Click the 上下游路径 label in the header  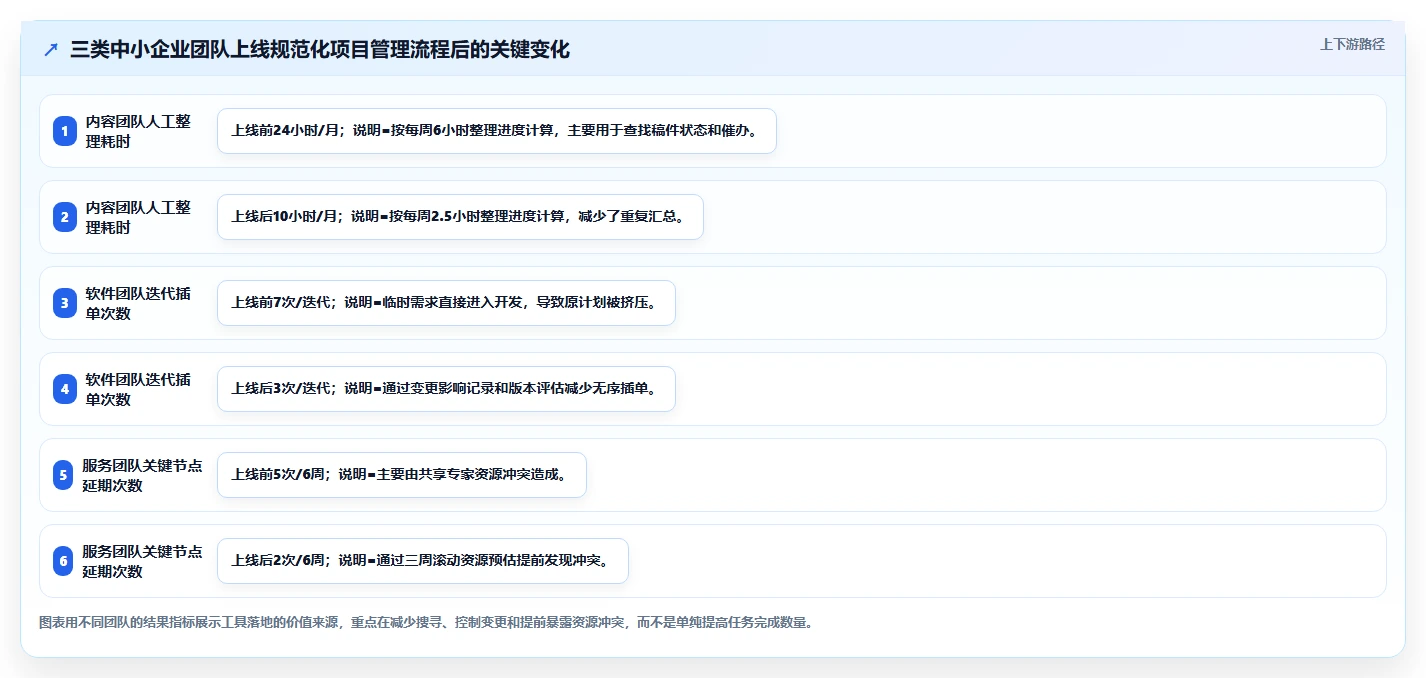coord(1352,44)
